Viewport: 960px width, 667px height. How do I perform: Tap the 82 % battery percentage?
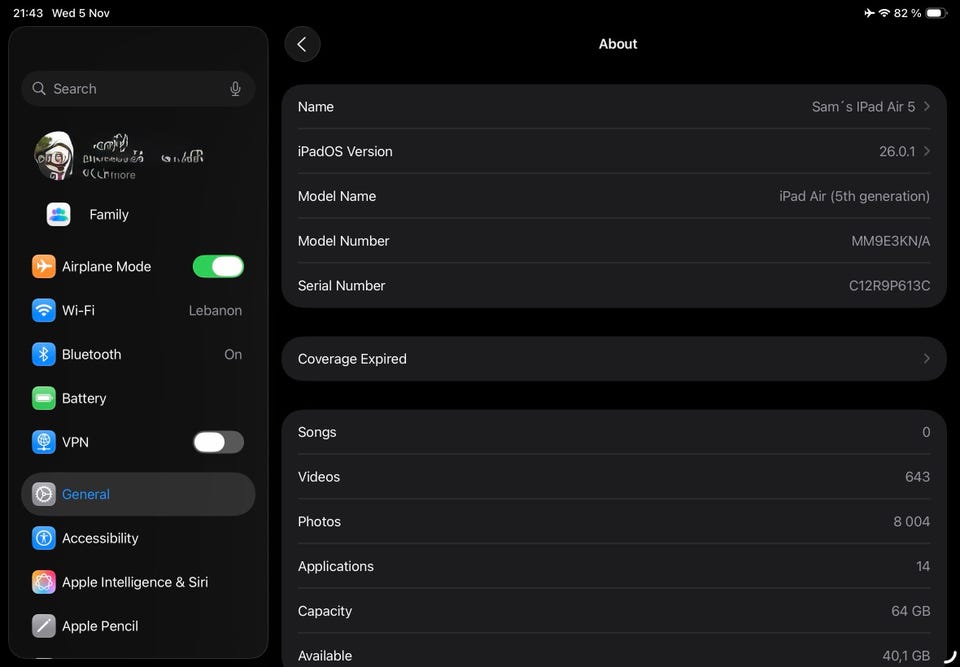(x=907, y=13)
